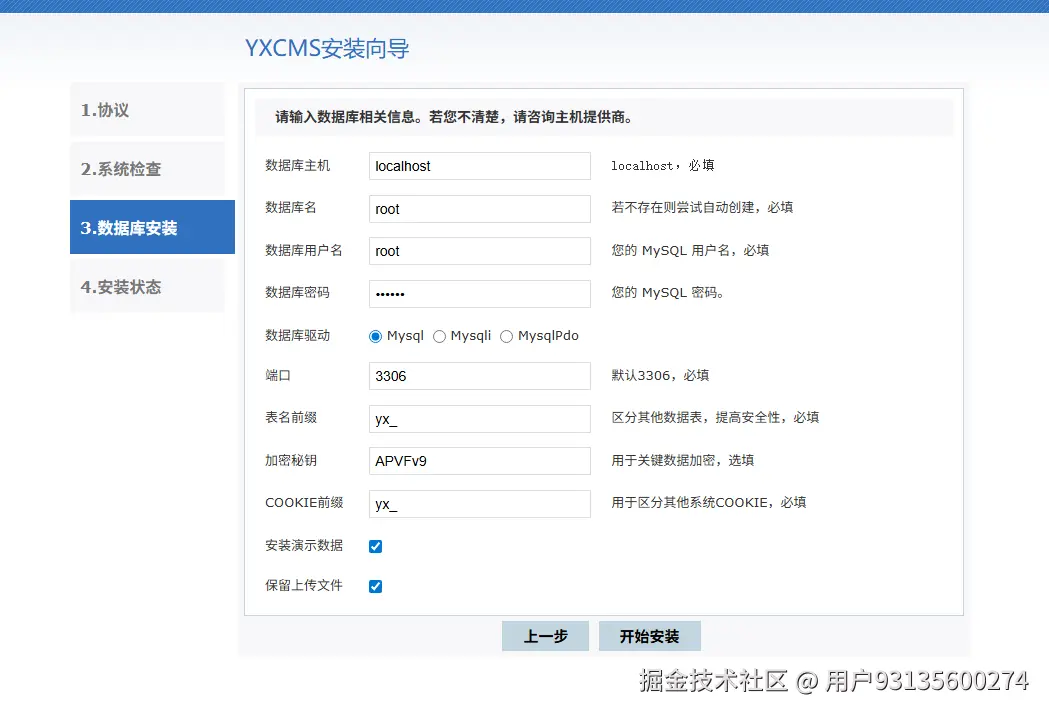Screen dimensions: 1049x715
Task: Select the Mysqli driver radio button
Action: point(440,336)
